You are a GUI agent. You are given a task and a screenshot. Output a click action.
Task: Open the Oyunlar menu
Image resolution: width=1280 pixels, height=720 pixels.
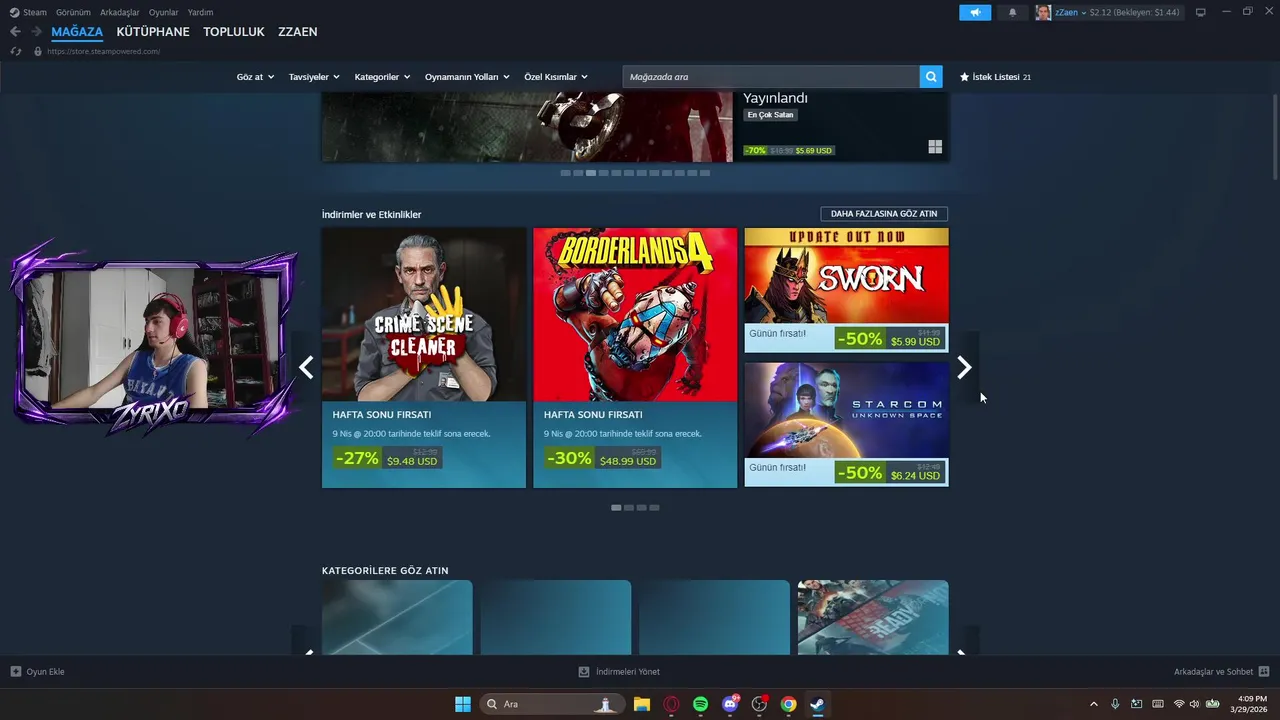pos(164,12)
